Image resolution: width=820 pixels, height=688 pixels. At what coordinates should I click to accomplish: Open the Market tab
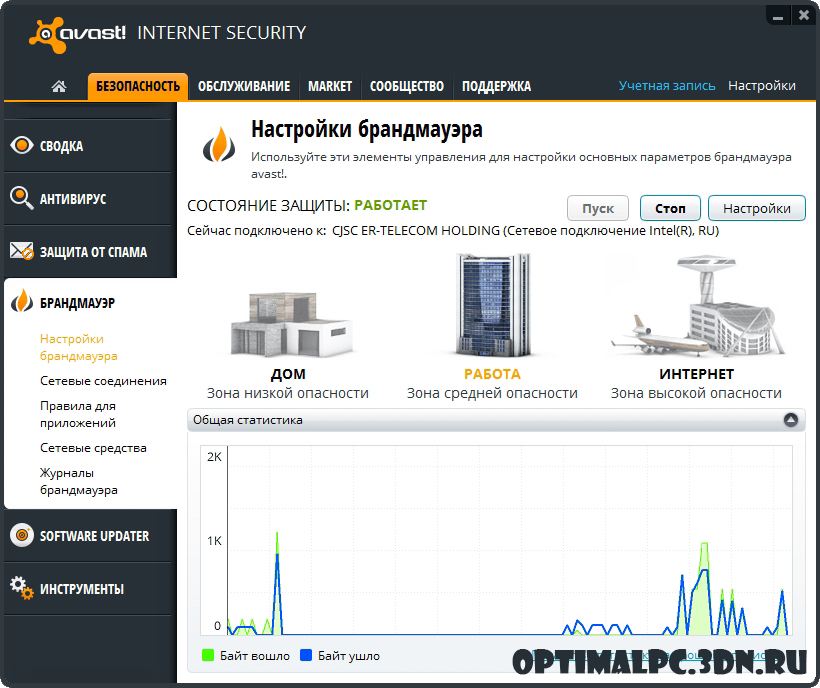tap(330, 86)
